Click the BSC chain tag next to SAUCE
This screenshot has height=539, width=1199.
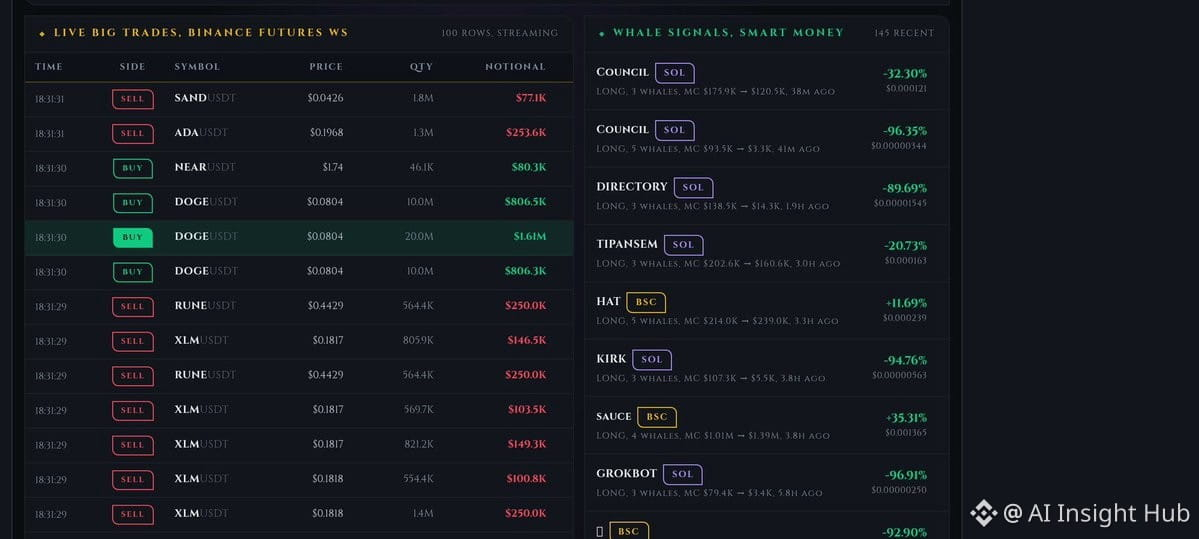(x=657, y=417)
